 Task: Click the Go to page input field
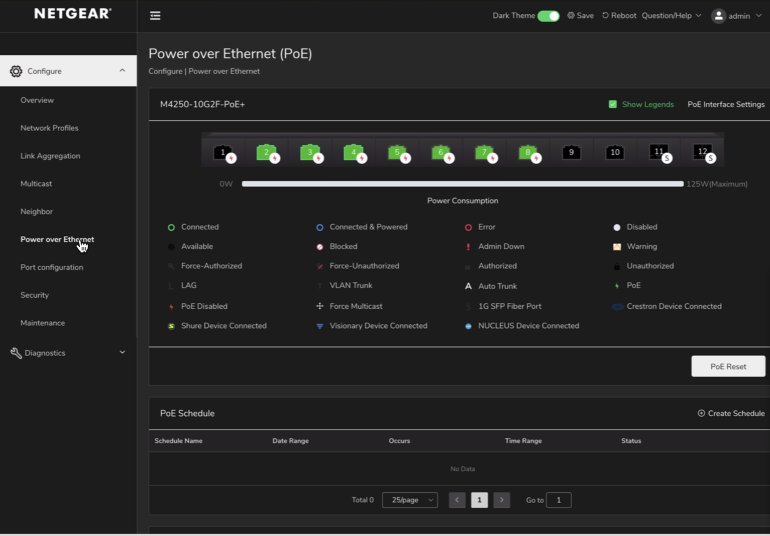558,500
